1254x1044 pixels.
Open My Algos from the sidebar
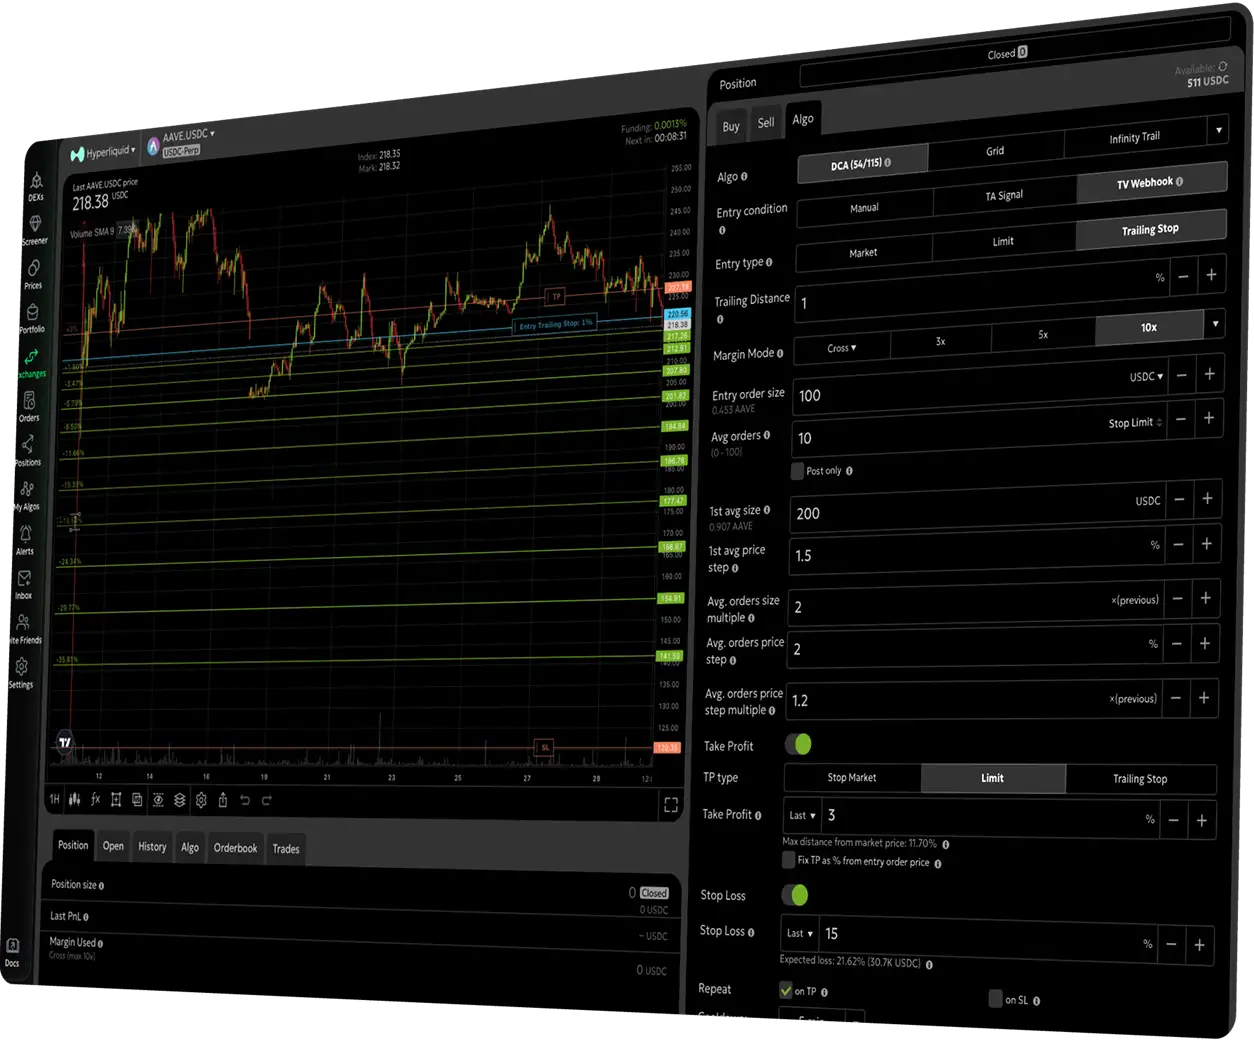[27, 490]
